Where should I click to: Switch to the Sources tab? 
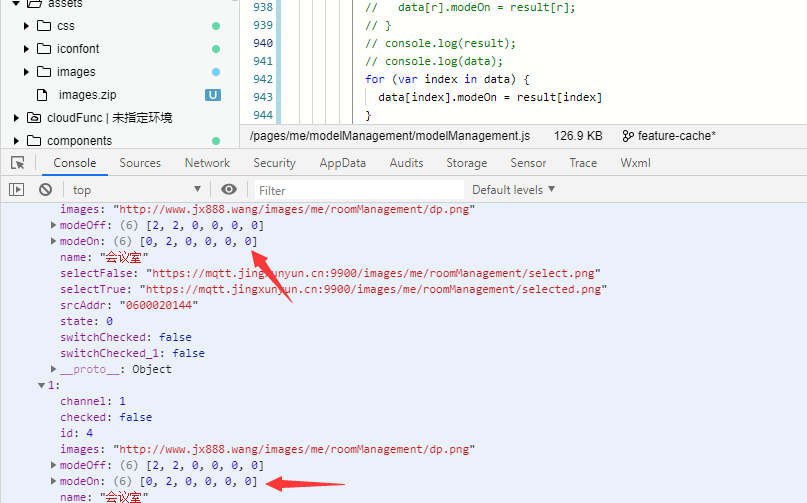click(140, 163)
